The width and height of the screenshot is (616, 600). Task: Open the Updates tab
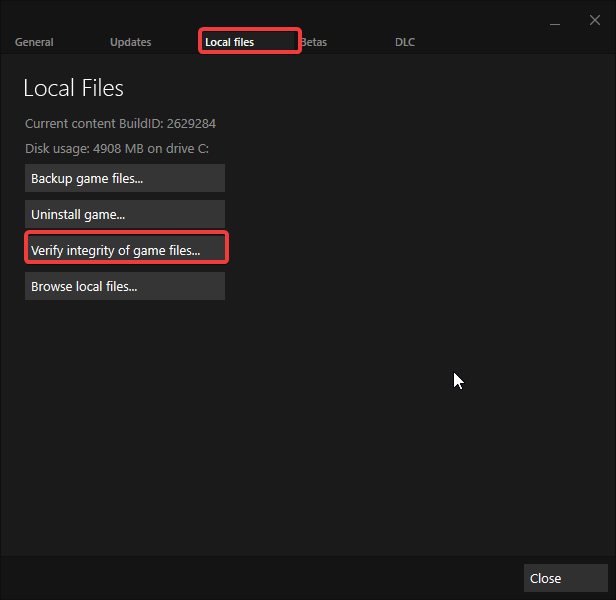(x=130, y=42)
